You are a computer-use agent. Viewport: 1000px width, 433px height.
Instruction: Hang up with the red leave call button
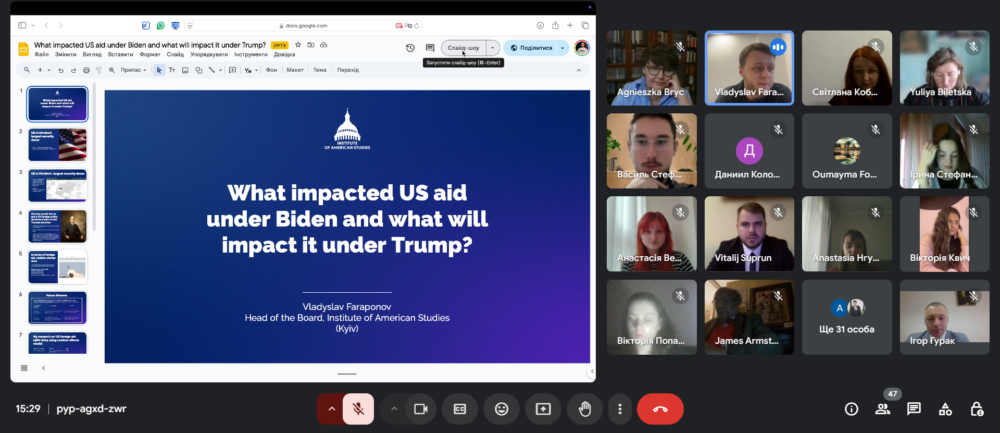point(660,408)
